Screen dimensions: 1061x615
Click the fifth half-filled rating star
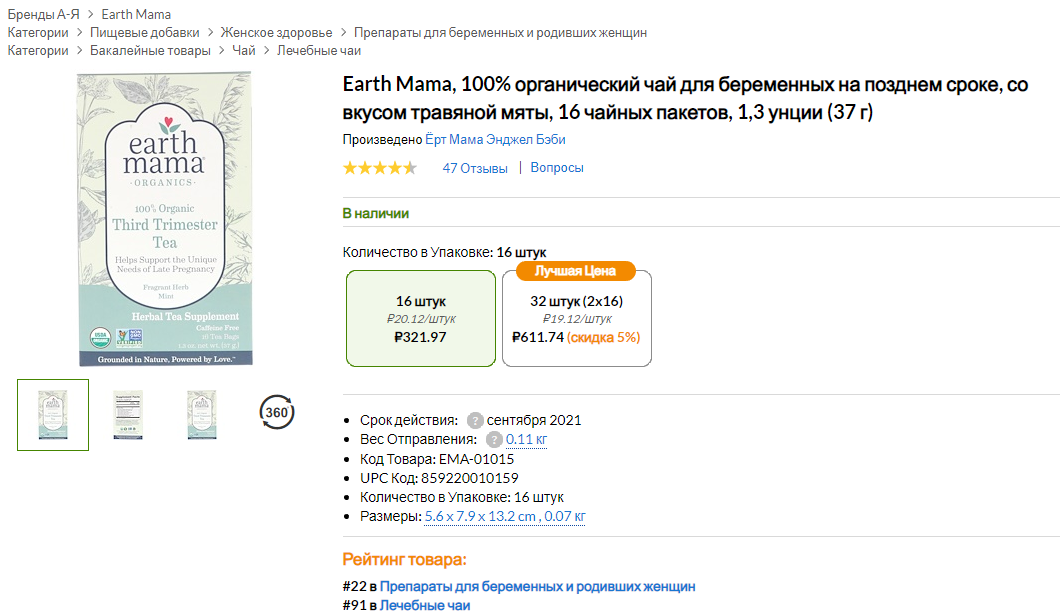point(408,168)
